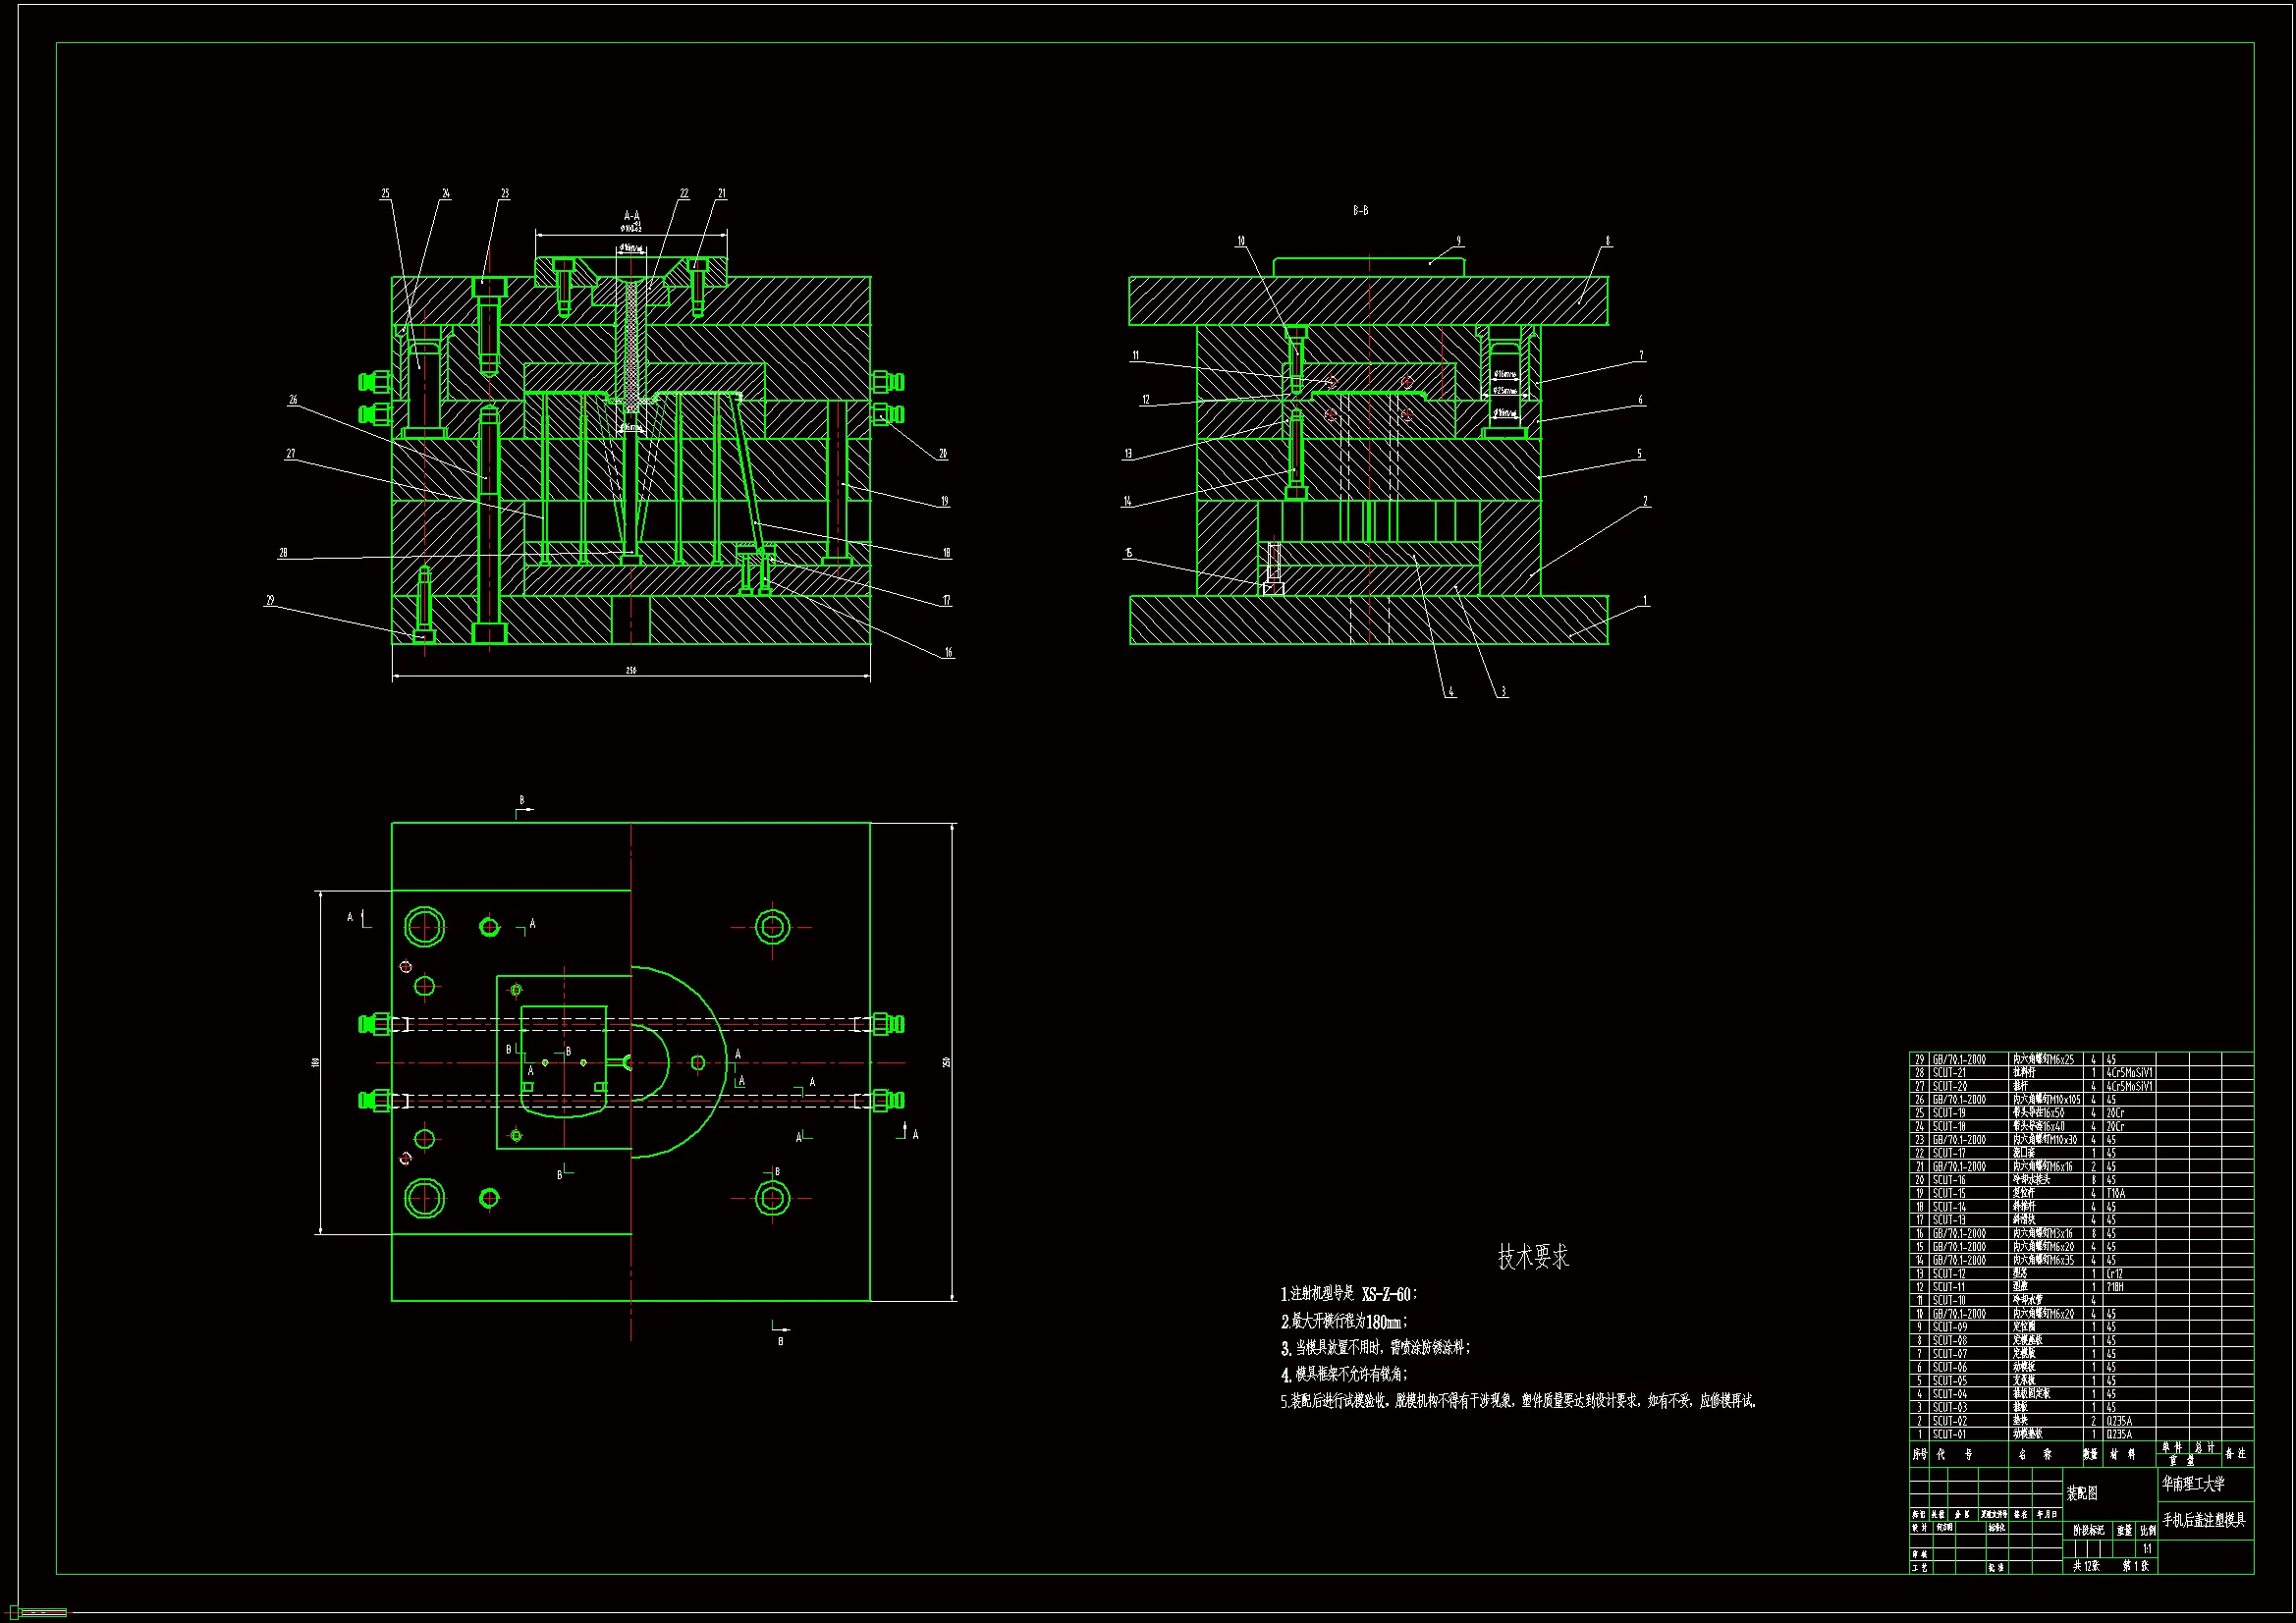Select the 手机后盖注塑模具 title cell
The height and width of the screenshot is (1623, 2296).
coord(2204,1520)
